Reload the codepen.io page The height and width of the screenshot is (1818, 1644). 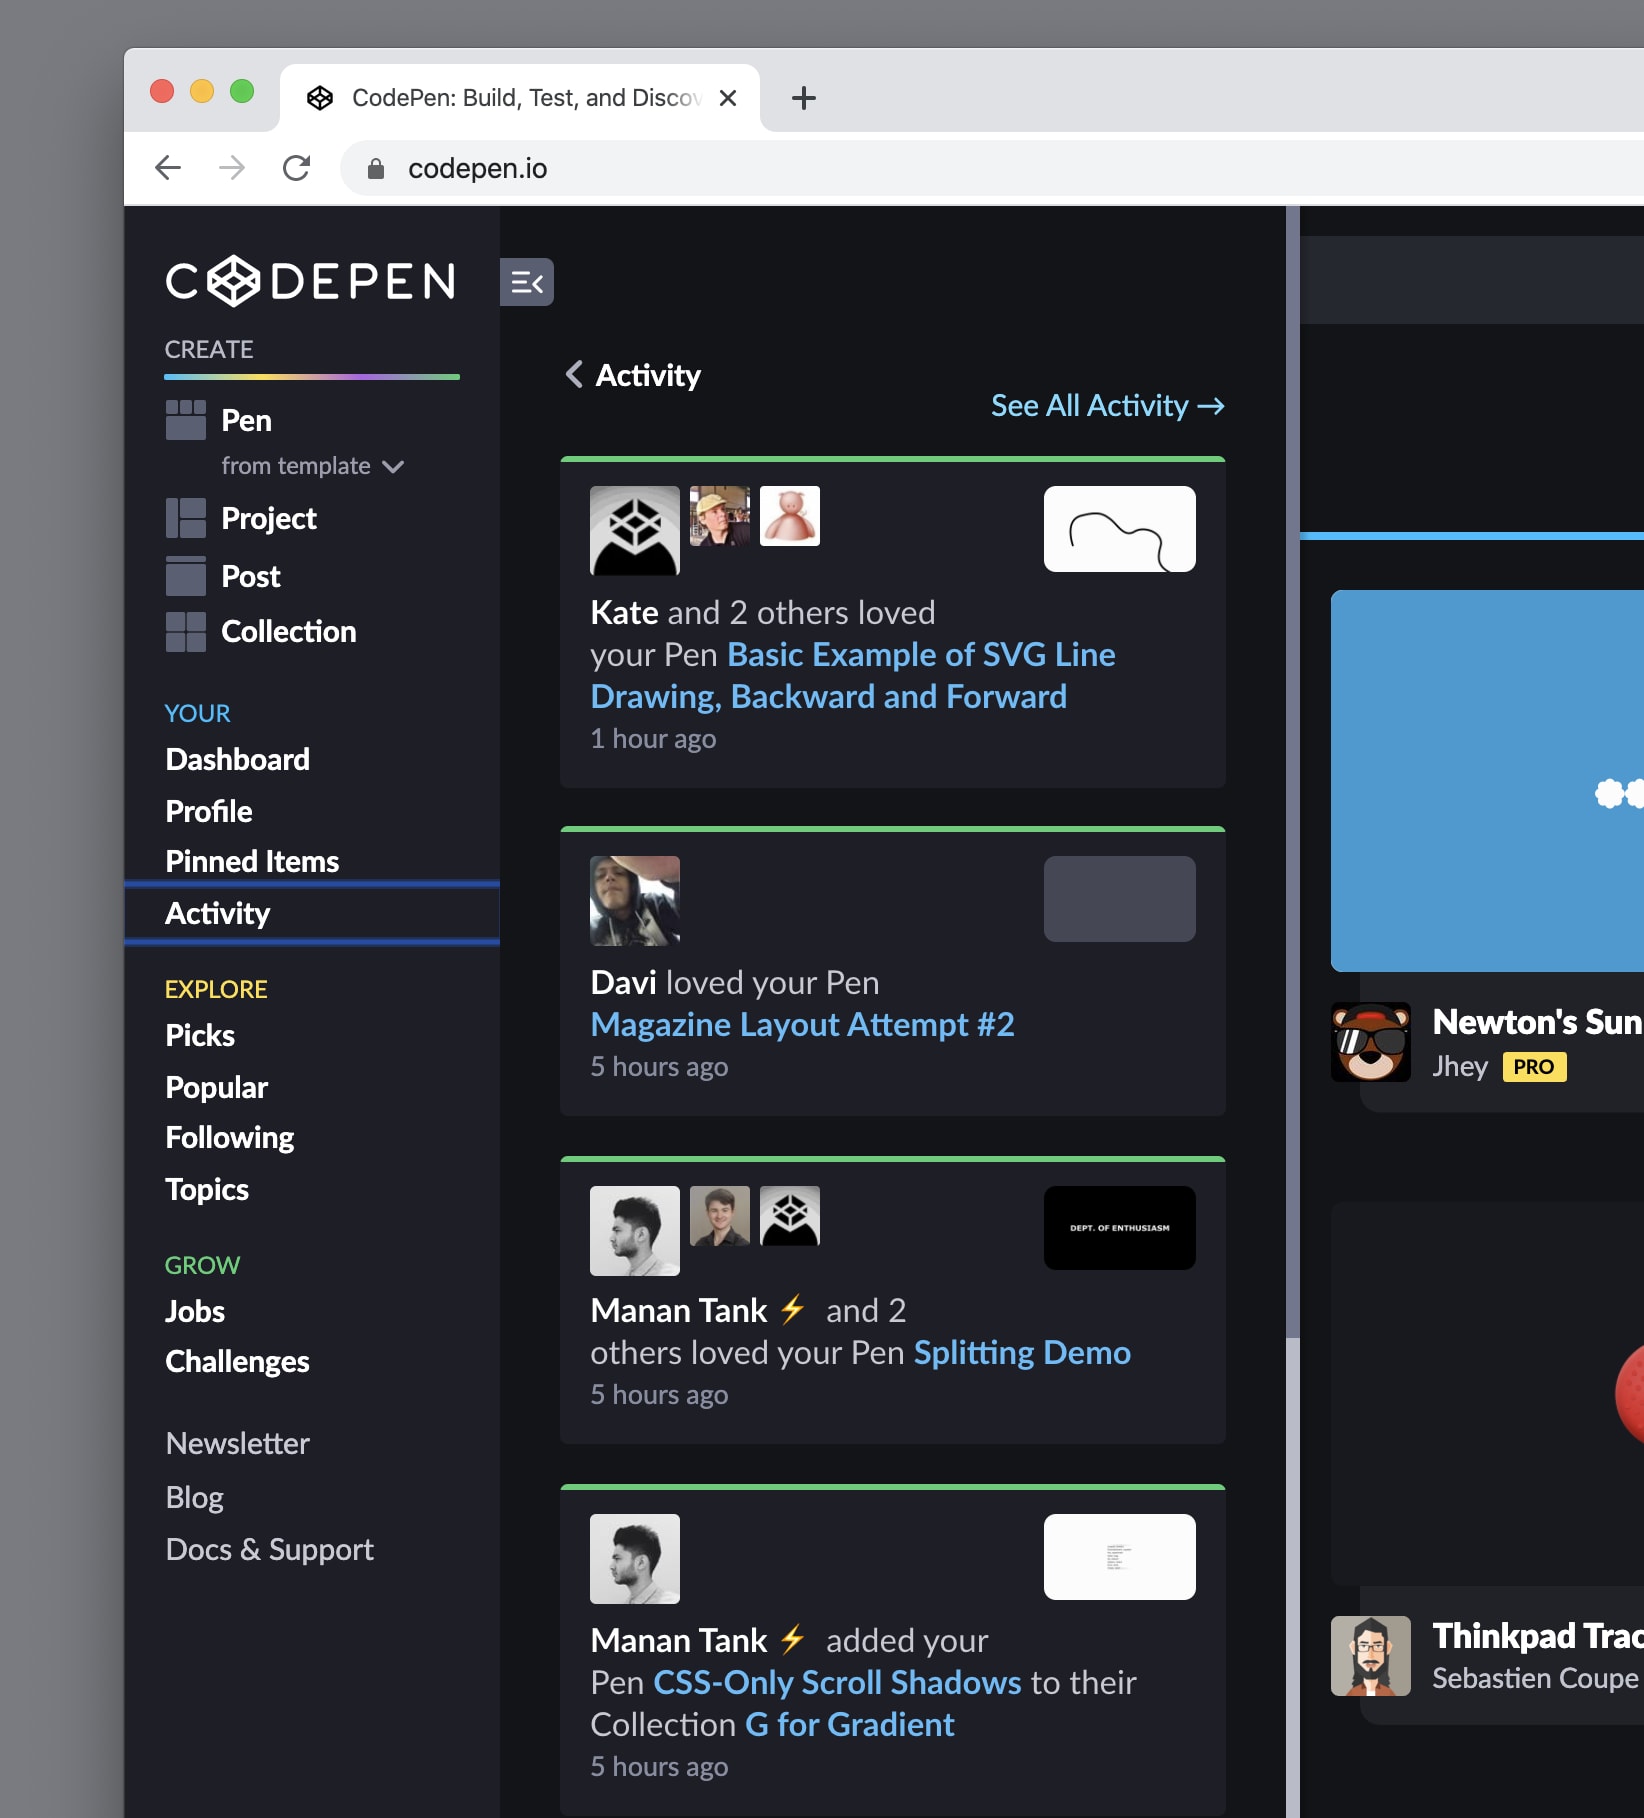pyautogui.click(x=296, y=168)
